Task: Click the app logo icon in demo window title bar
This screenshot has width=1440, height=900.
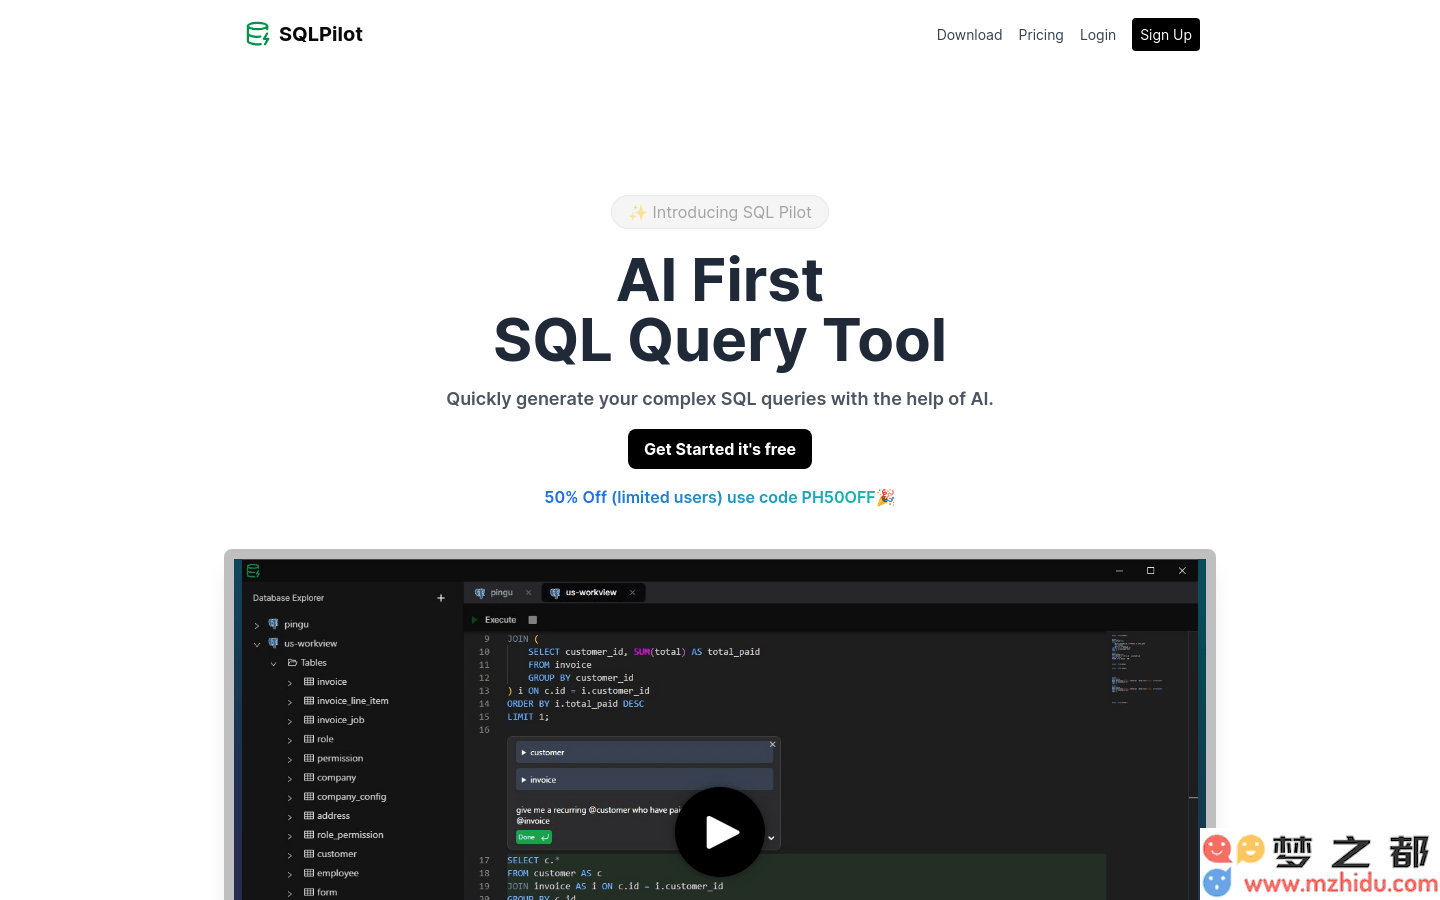Action: pos(253,571)
